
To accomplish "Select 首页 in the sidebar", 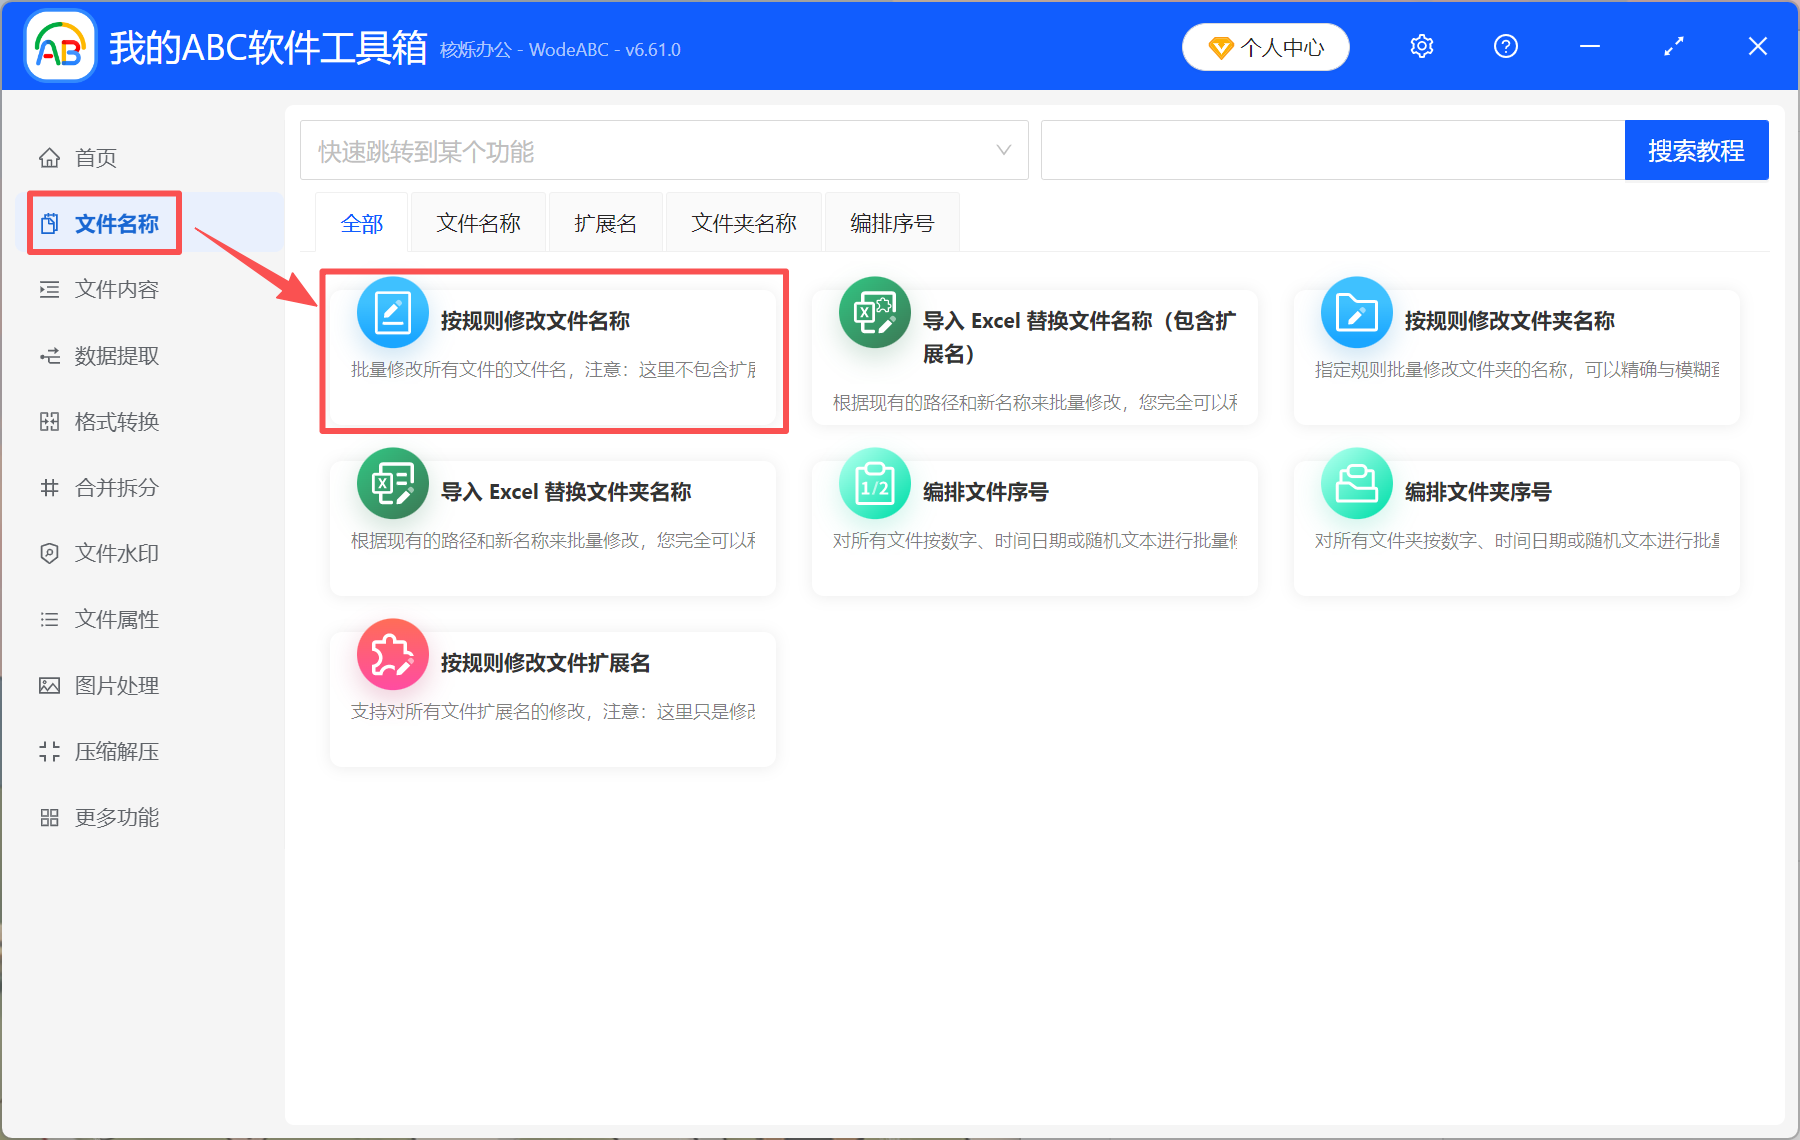I will click(x=94, y=157).
